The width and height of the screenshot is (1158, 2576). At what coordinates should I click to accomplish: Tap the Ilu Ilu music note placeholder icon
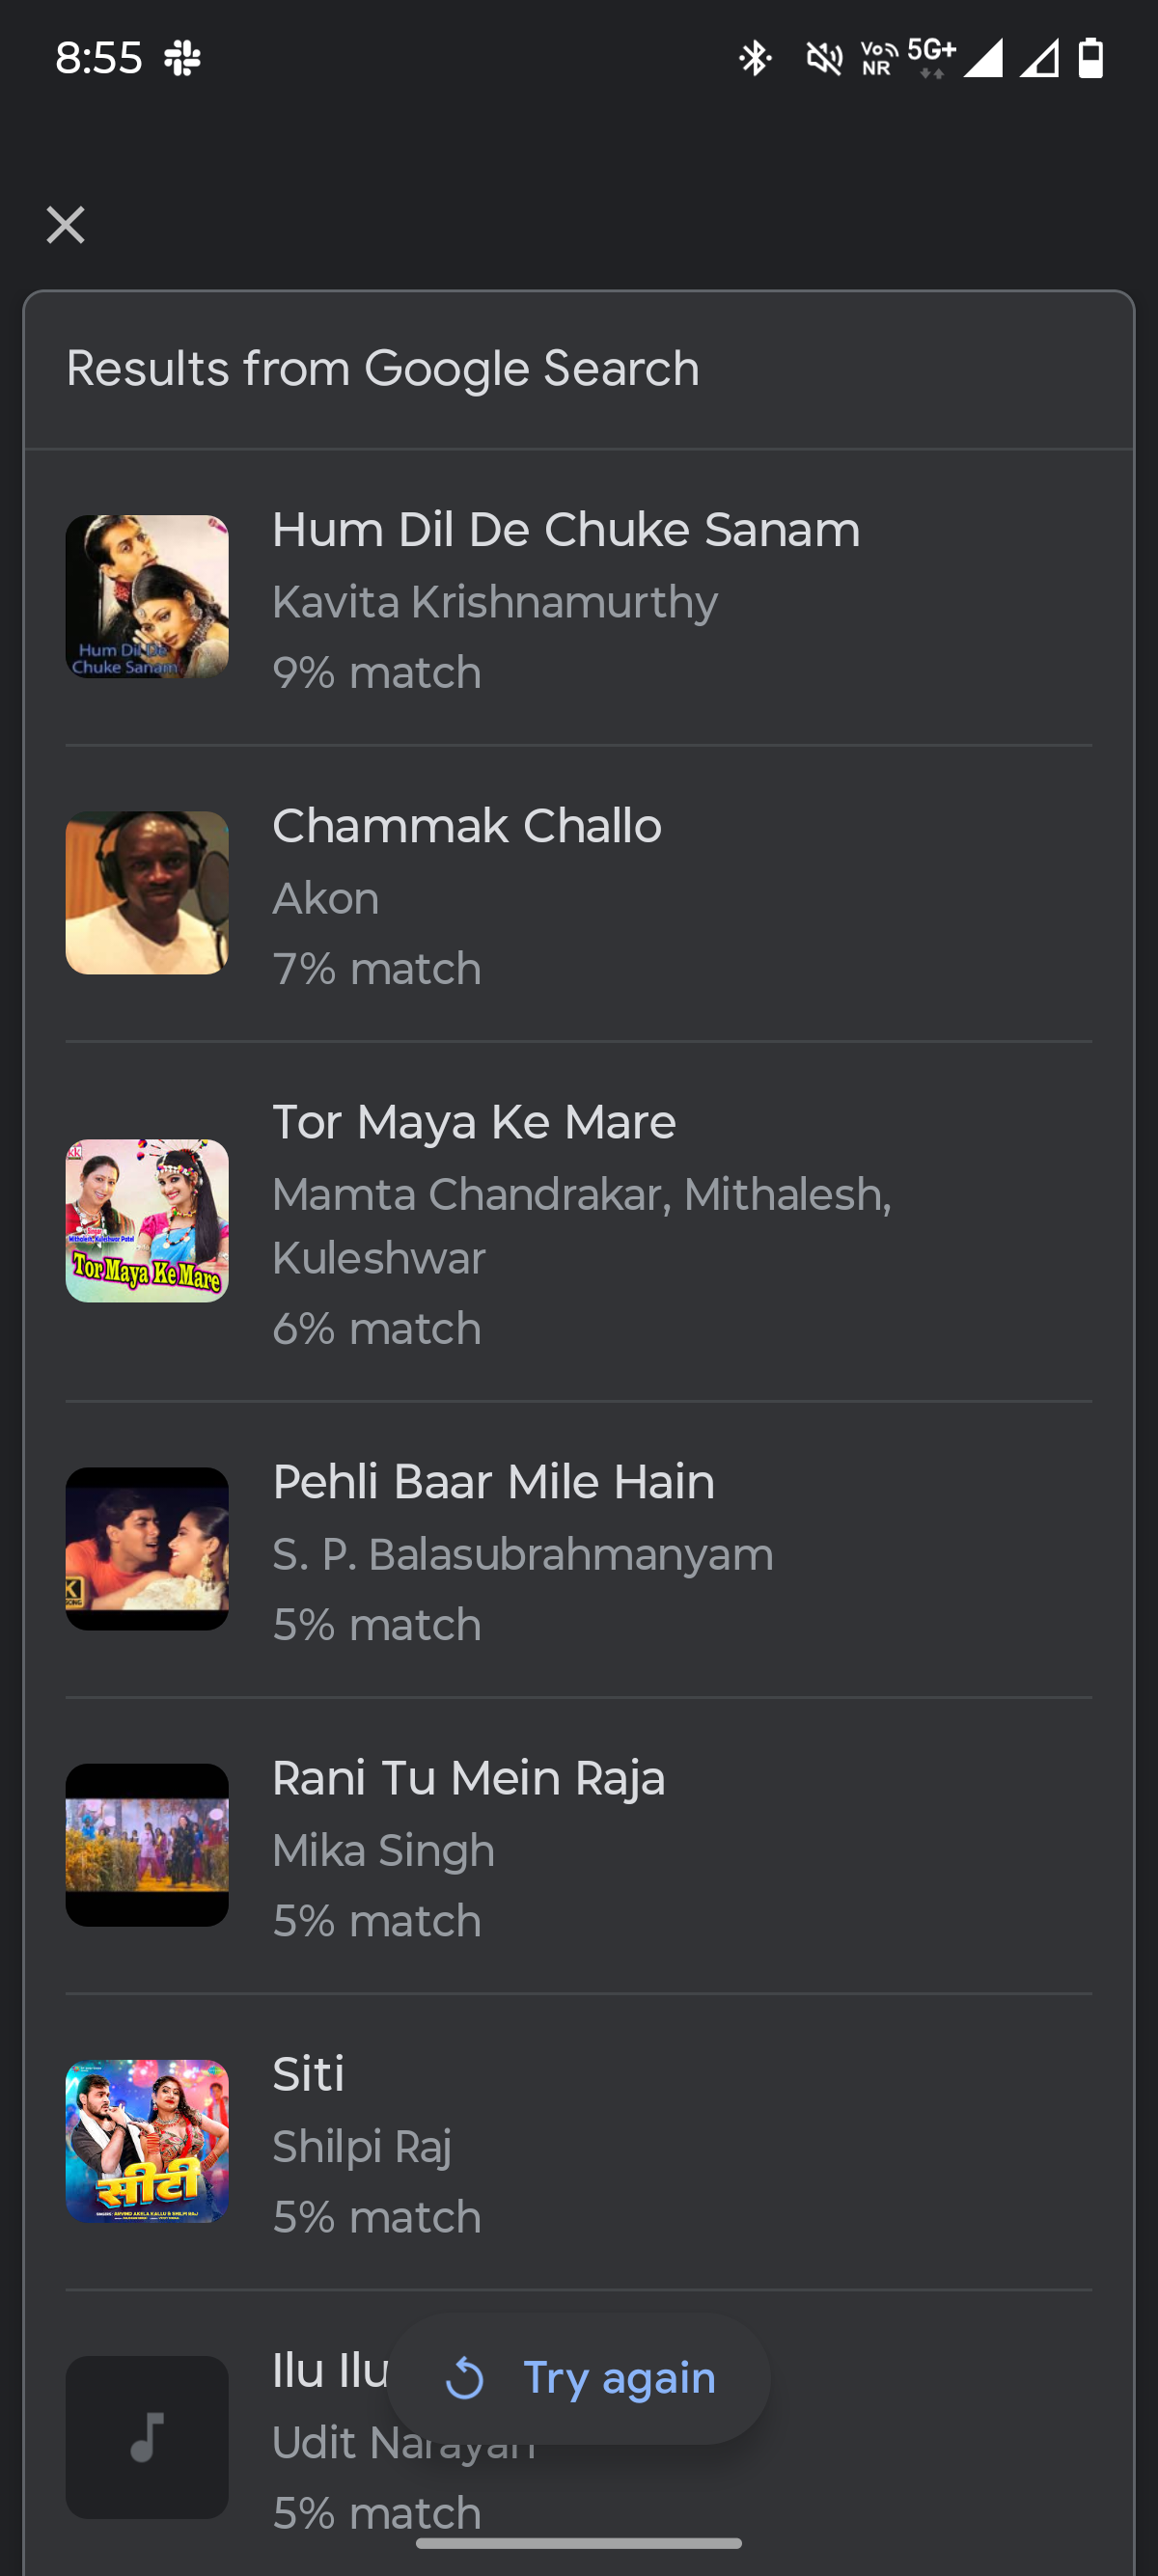147,2437
